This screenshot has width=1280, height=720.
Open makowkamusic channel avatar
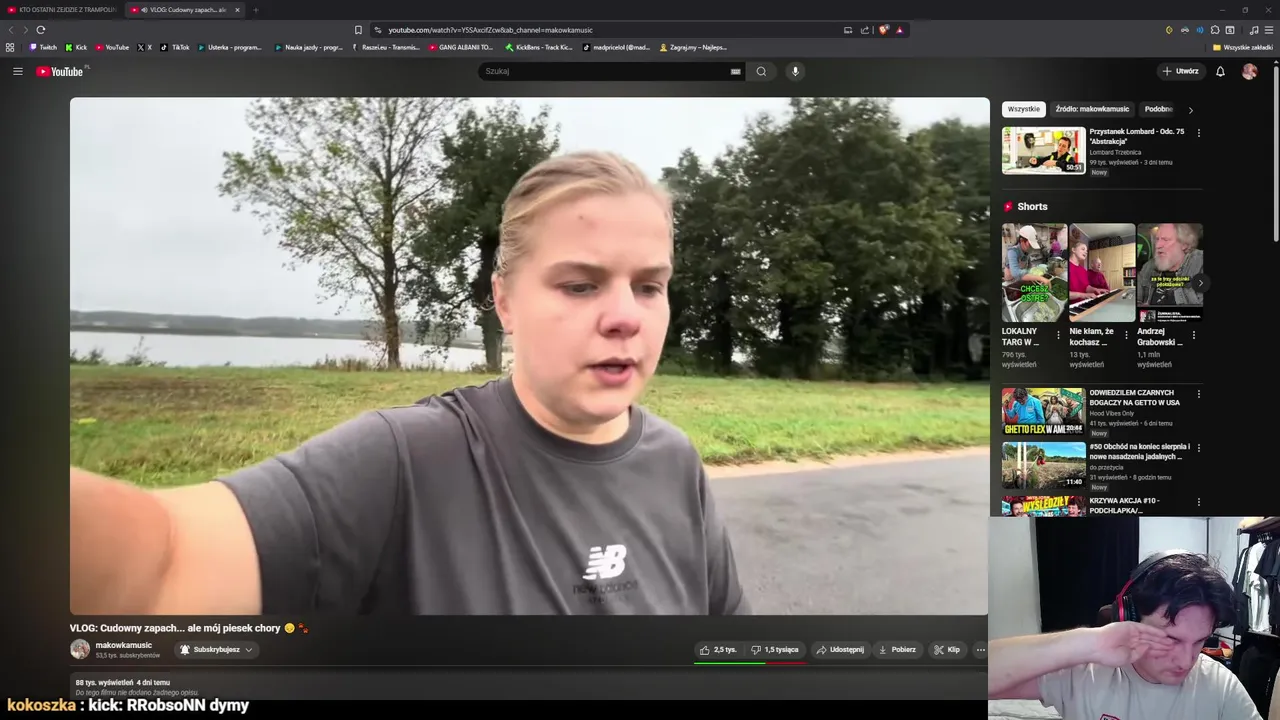pos(80,649)
